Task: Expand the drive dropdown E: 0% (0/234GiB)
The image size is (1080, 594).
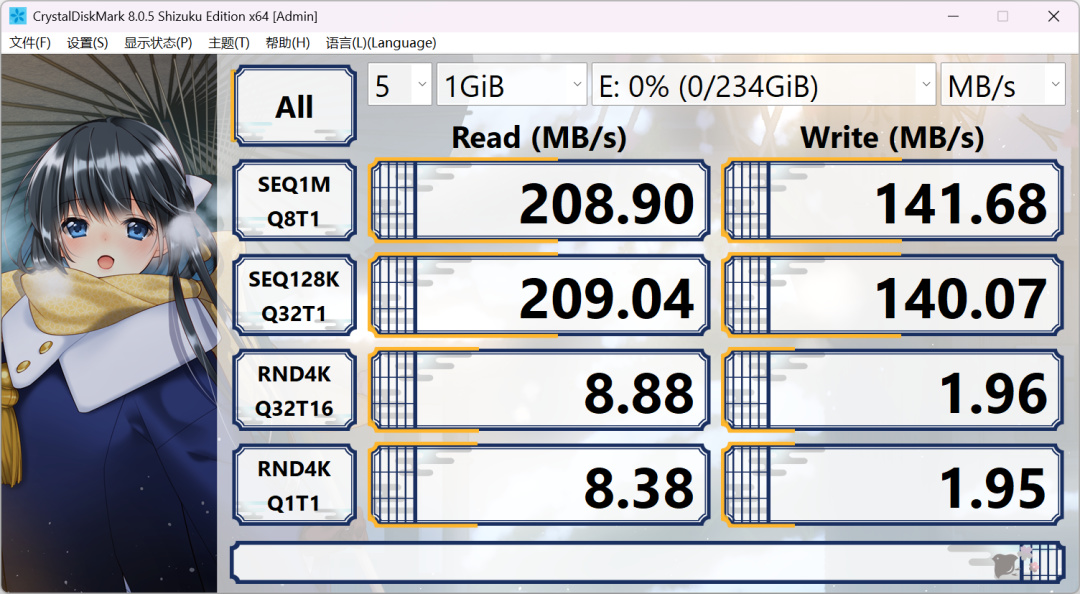Action: (763, 85)
